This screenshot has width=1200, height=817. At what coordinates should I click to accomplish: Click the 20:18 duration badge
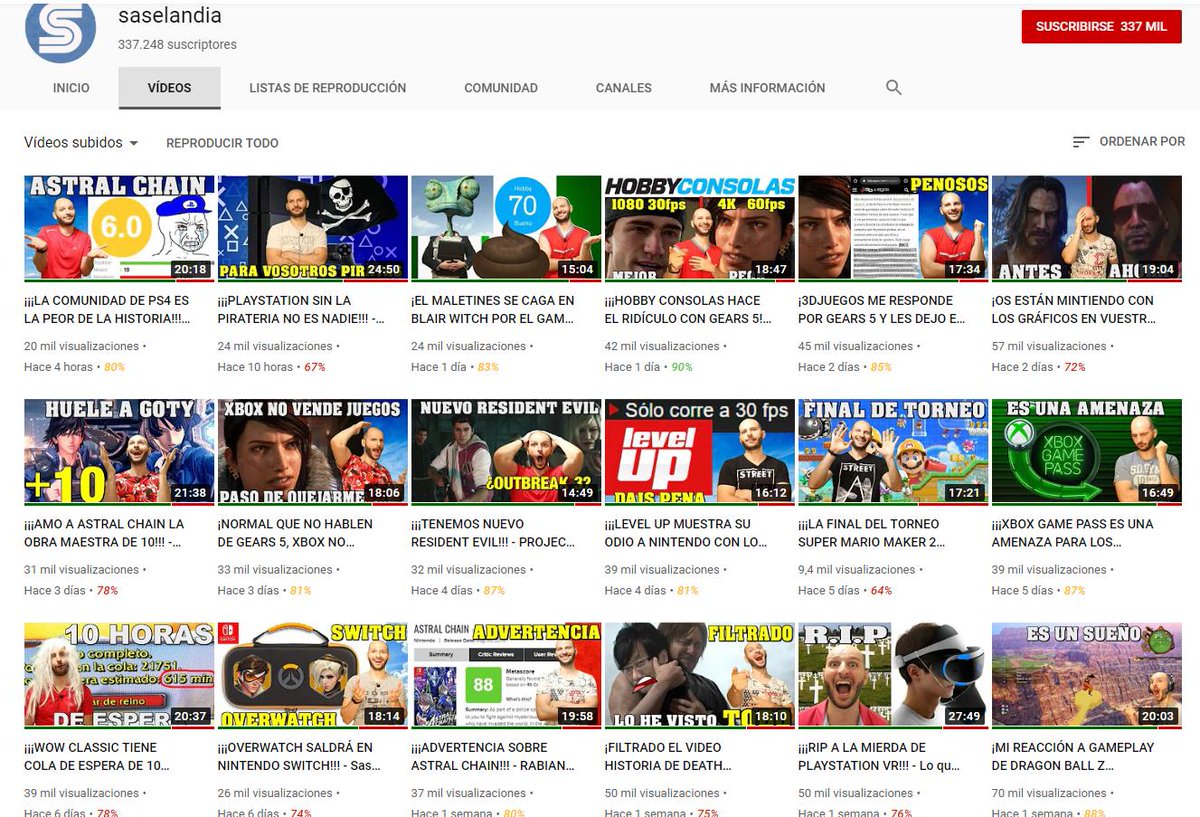point(190,269)
